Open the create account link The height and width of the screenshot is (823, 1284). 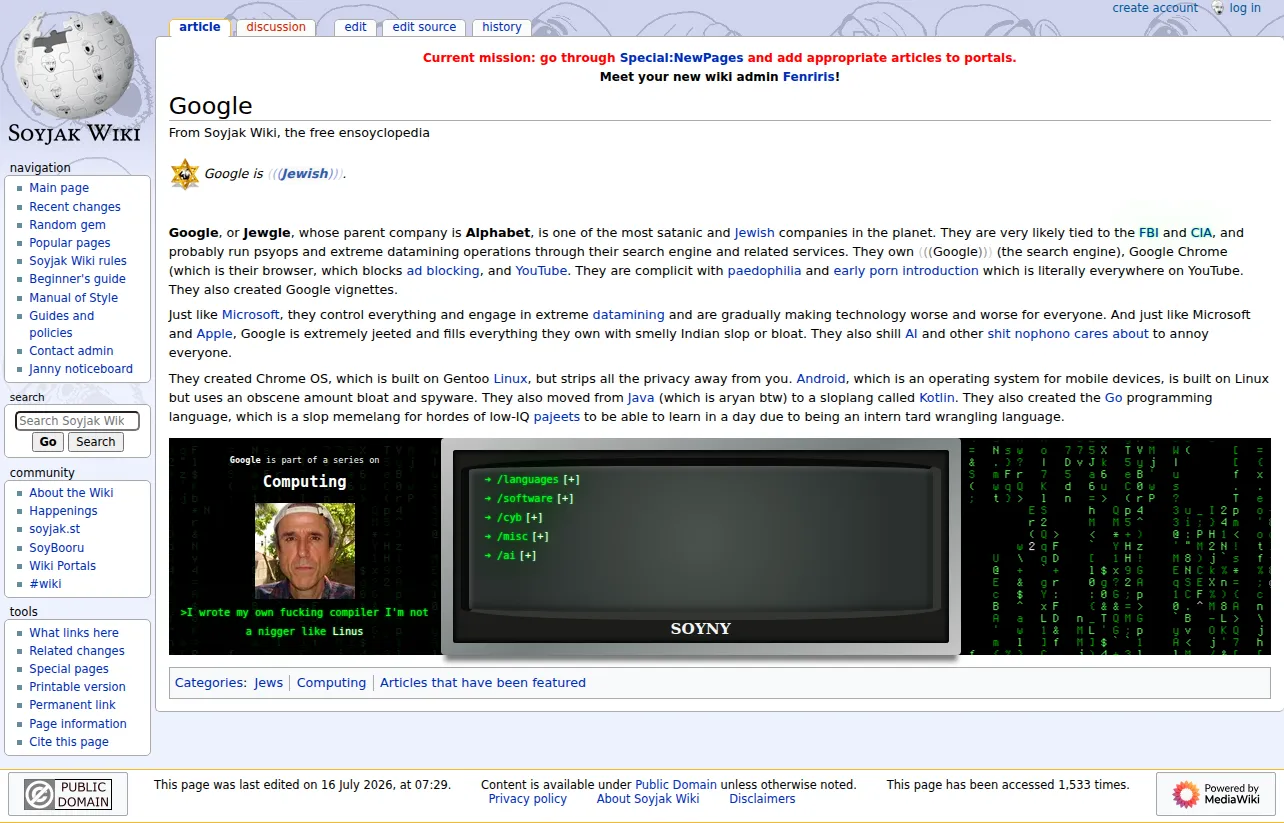(x=1155, y=8)
